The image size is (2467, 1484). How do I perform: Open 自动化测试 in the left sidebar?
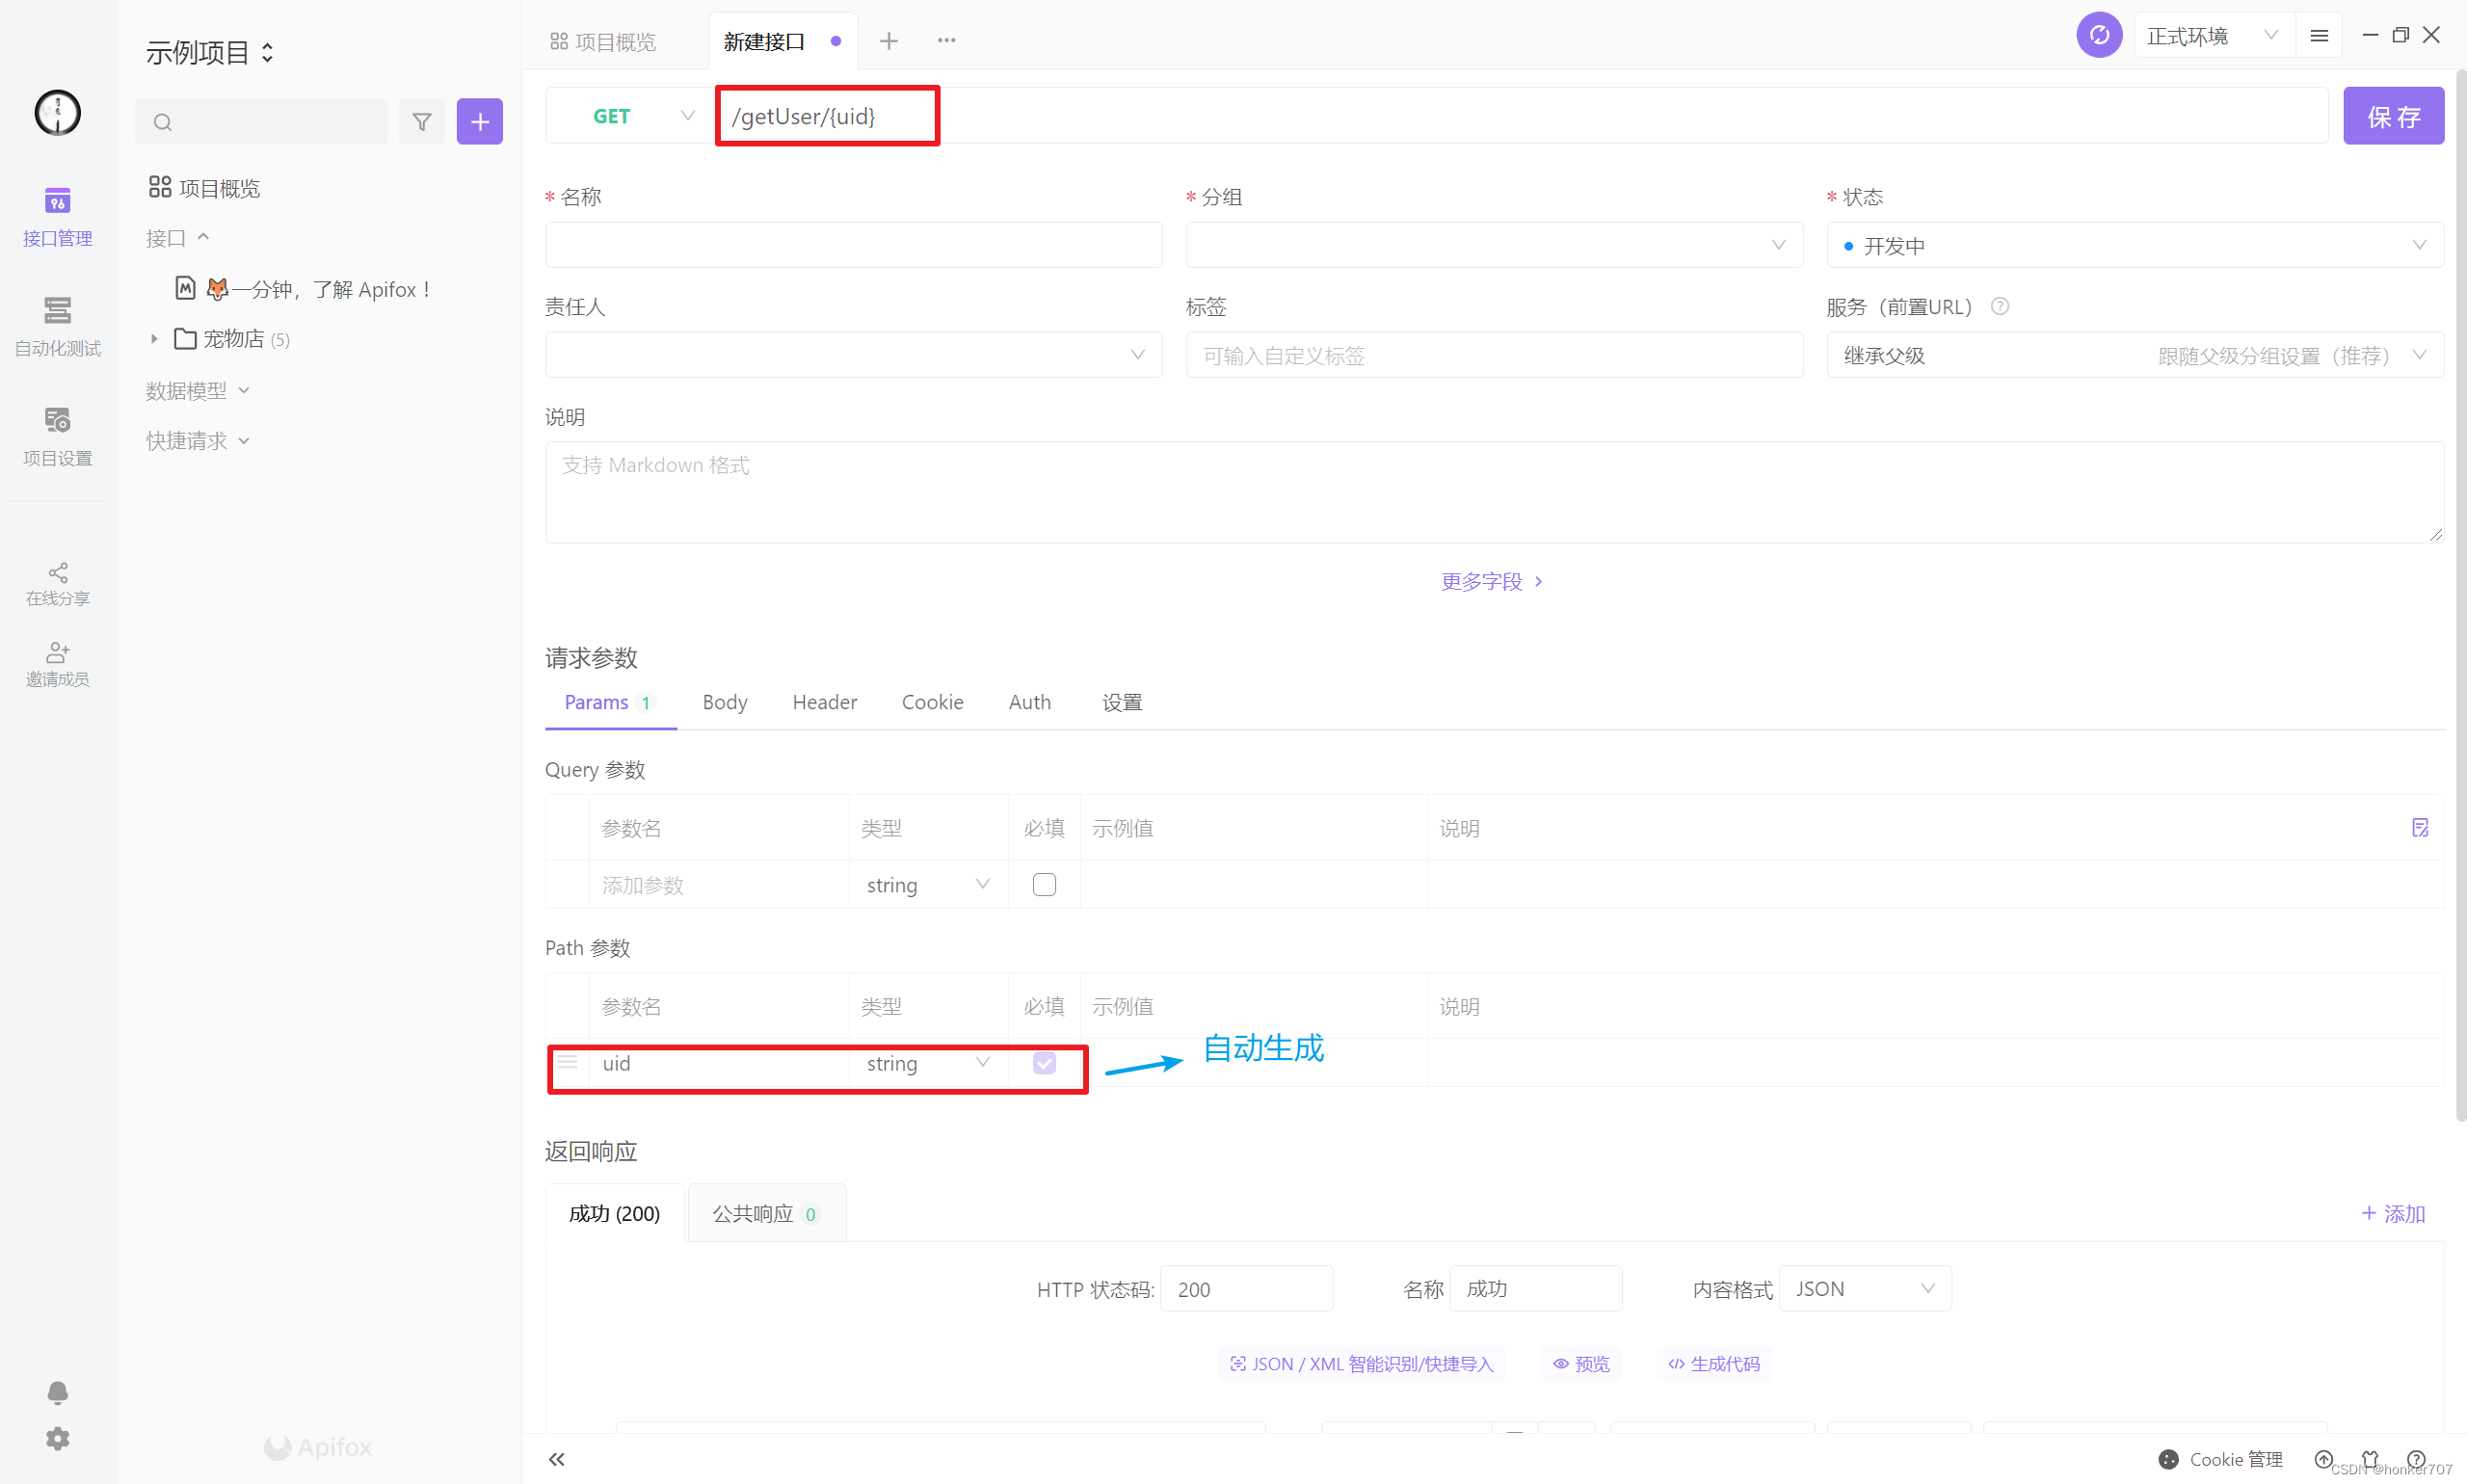(x=57, y=326)
